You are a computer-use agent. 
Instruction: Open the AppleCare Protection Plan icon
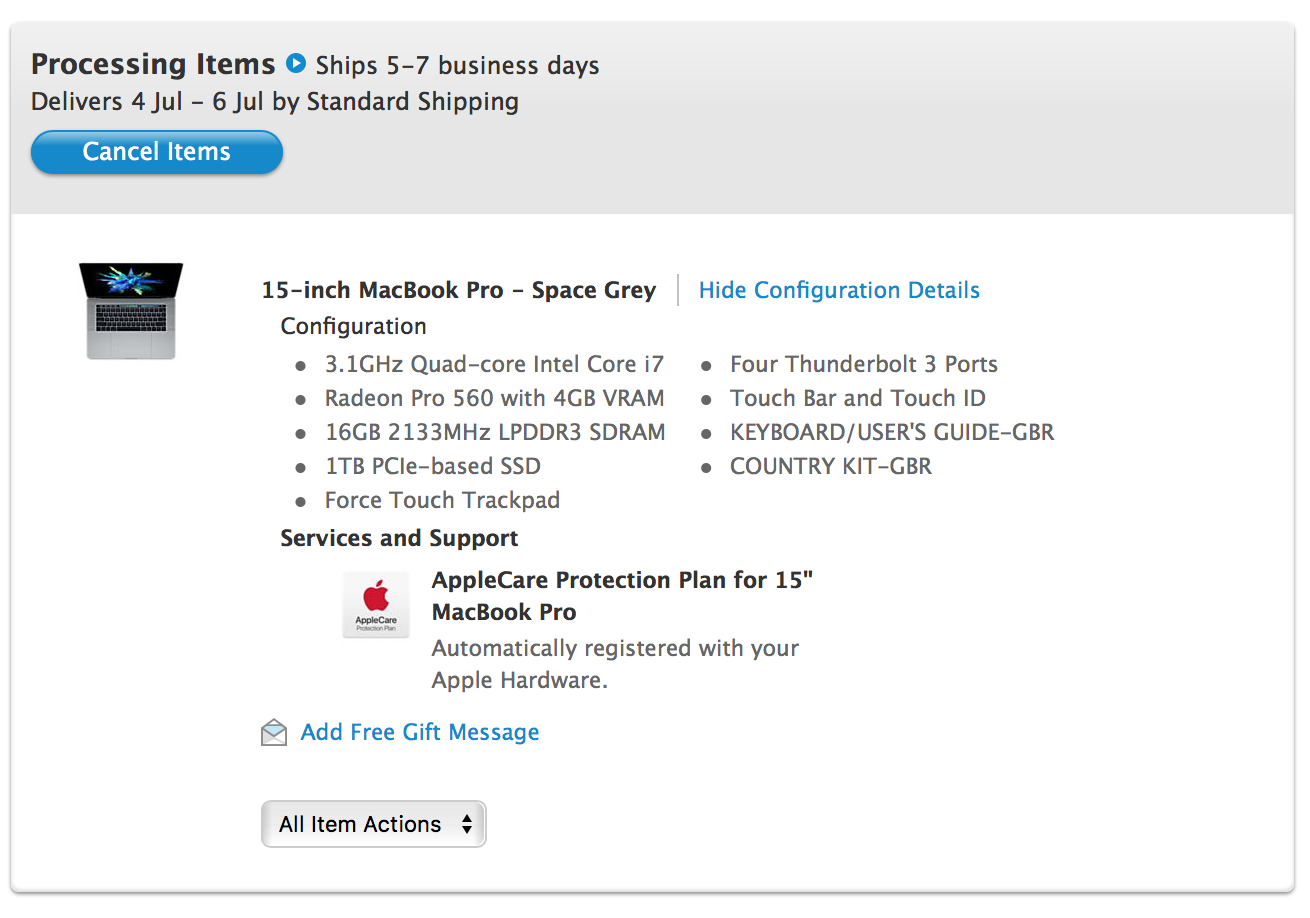click(x=376, y=605)
